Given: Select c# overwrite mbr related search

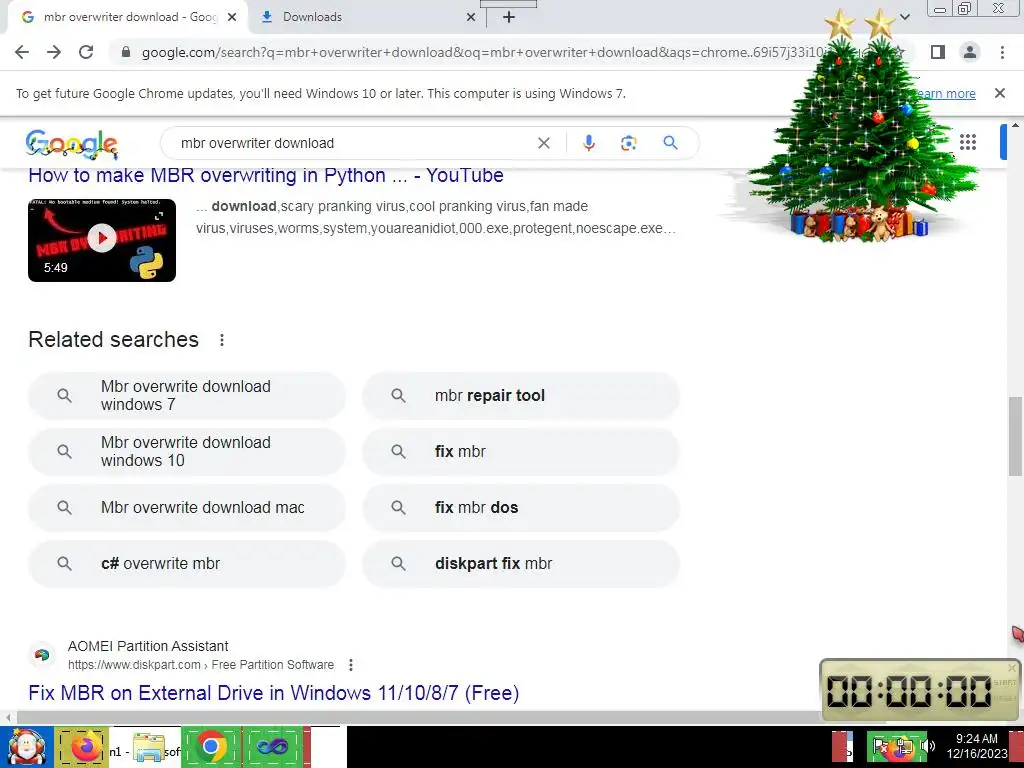Looking at the screenshot, I should [187, 564].
